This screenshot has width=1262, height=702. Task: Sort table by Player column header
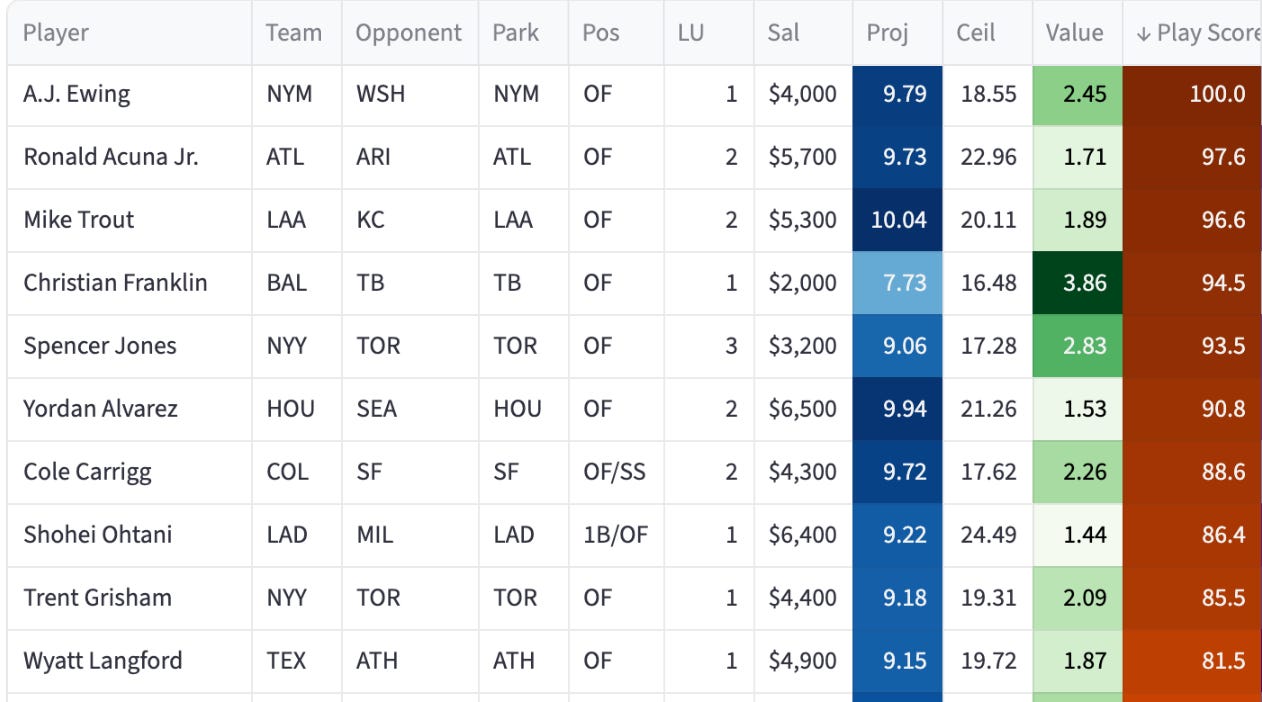click(x=129, y=33)
